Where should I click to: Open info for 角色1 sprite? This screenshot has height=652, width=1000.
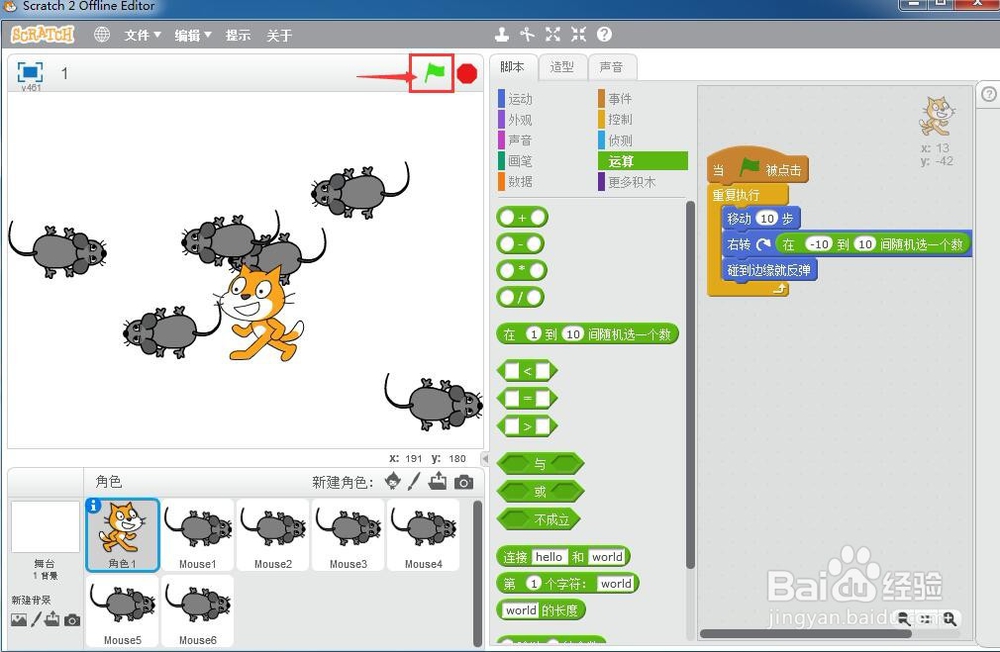(x=93, y=506)
